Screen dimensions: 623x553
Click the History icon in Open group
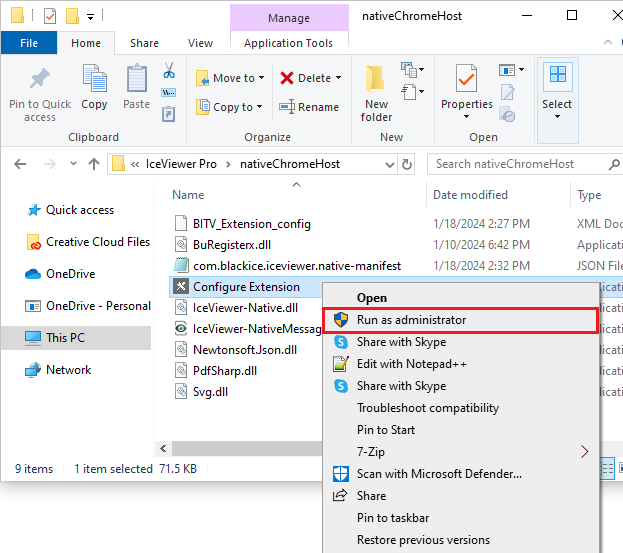point(507,114)
